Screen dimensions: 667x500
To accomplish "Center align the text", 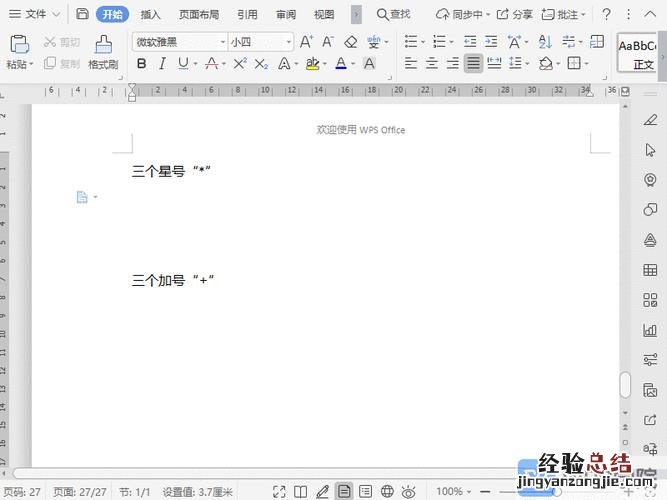I will click(432, 64).
